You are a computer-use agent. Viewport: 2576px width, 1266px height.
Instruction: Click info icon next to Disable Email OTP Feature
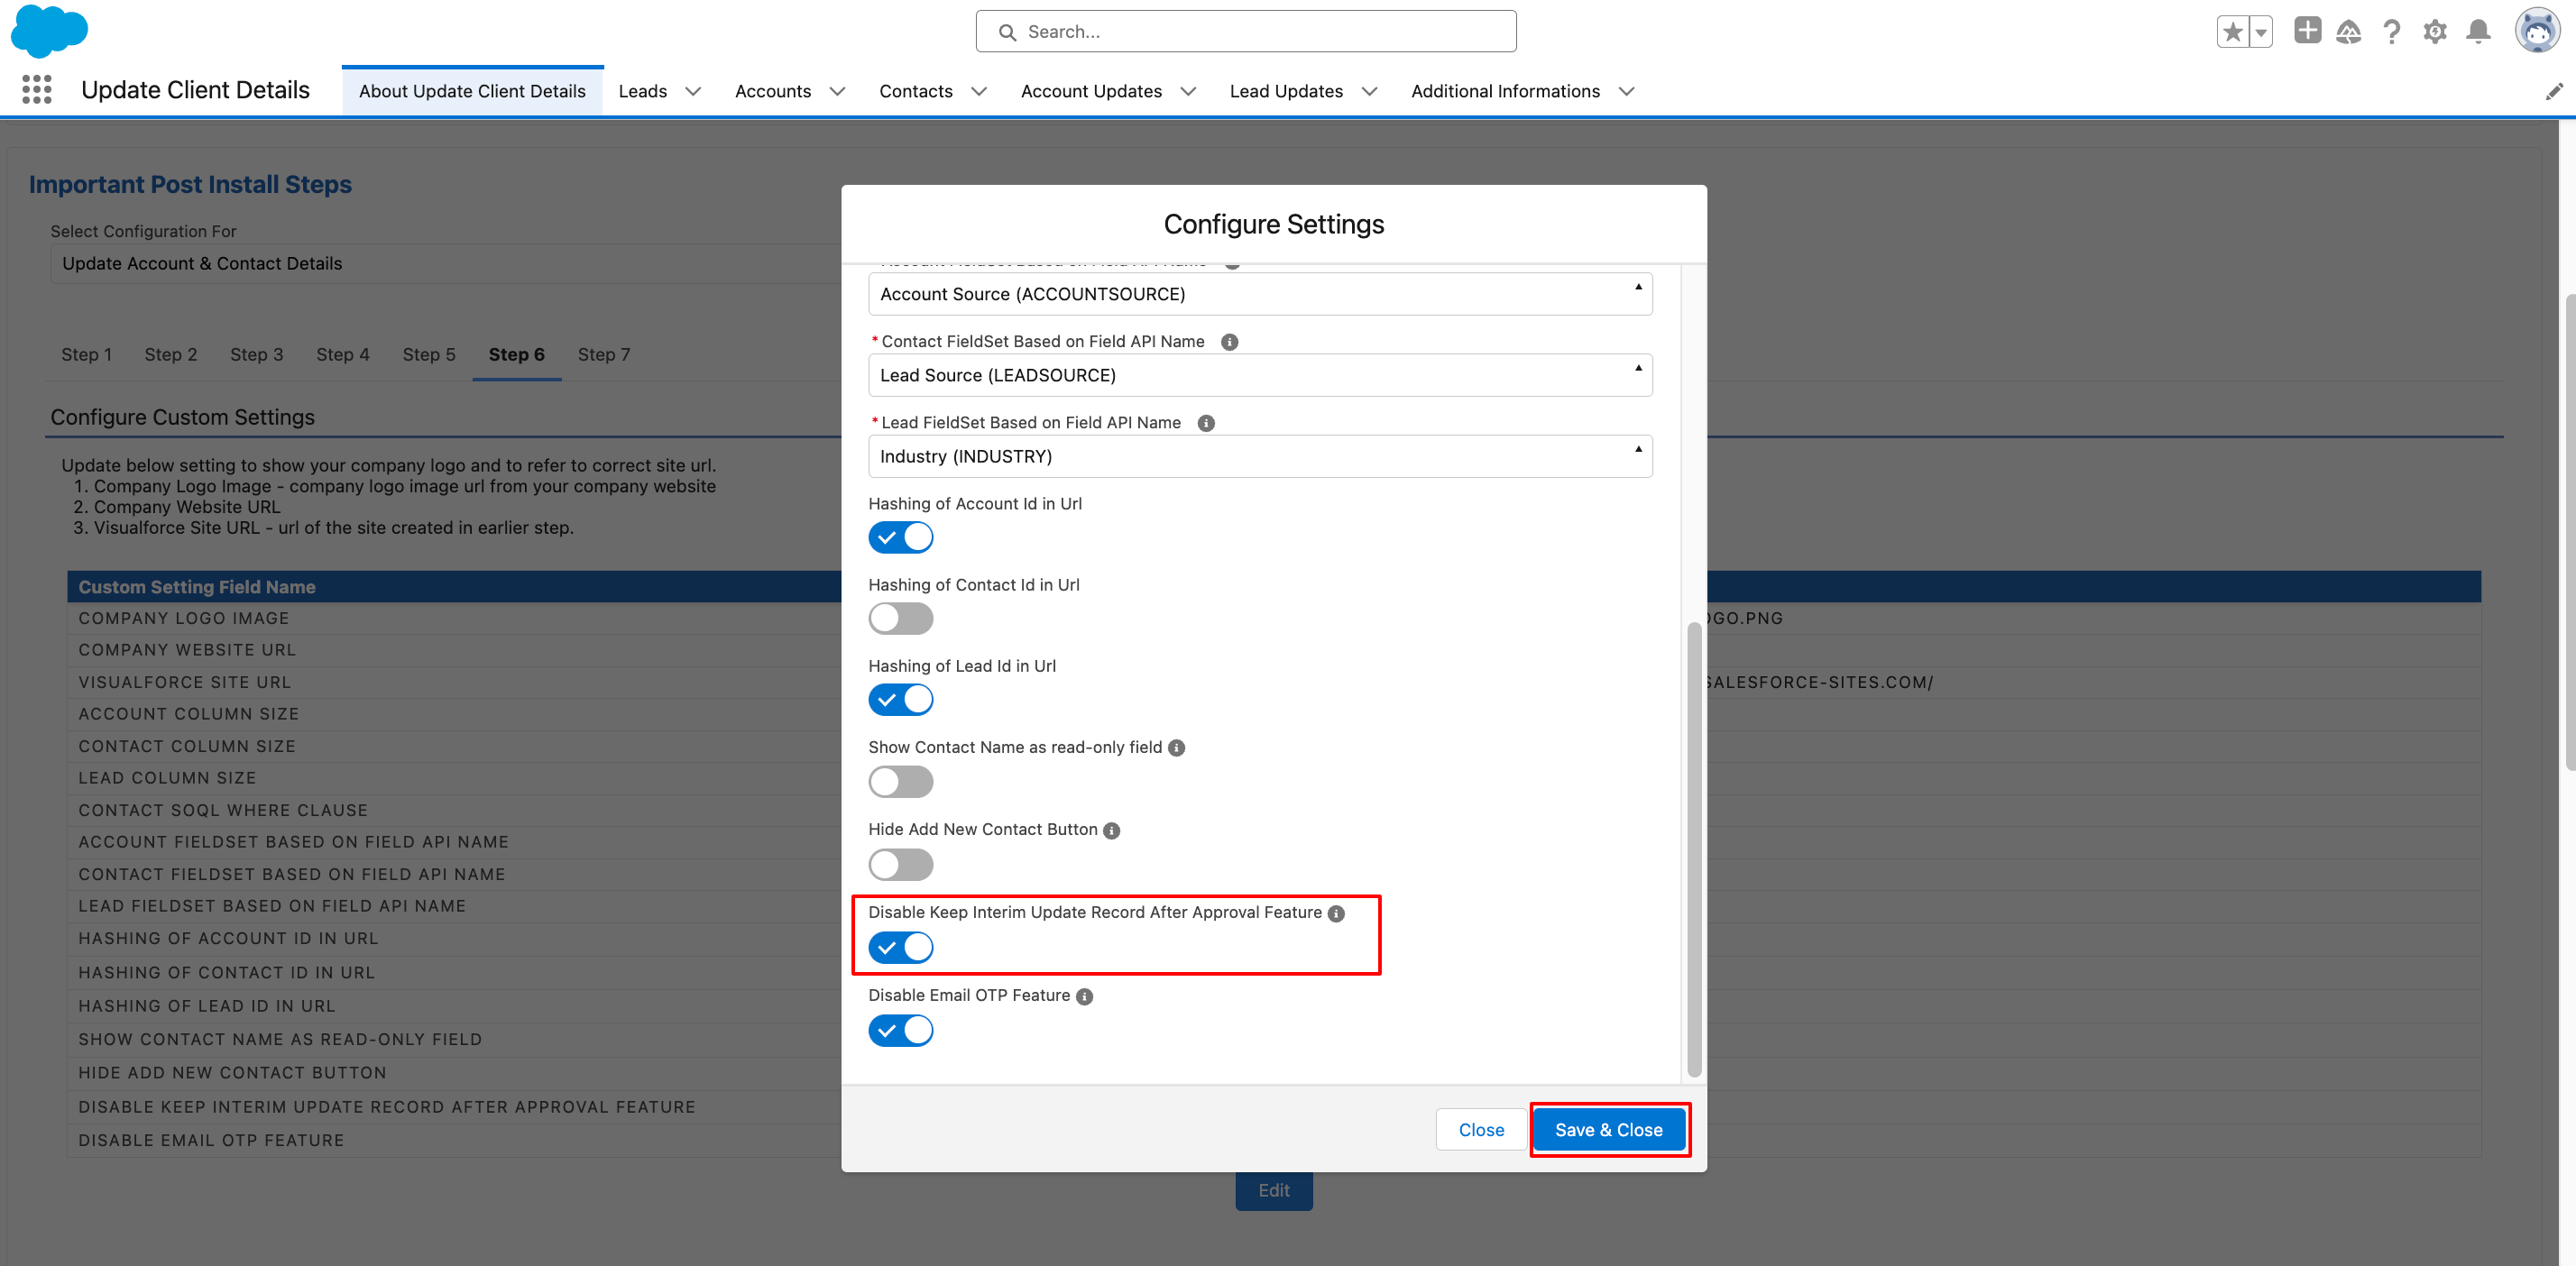coord(1084,996)
